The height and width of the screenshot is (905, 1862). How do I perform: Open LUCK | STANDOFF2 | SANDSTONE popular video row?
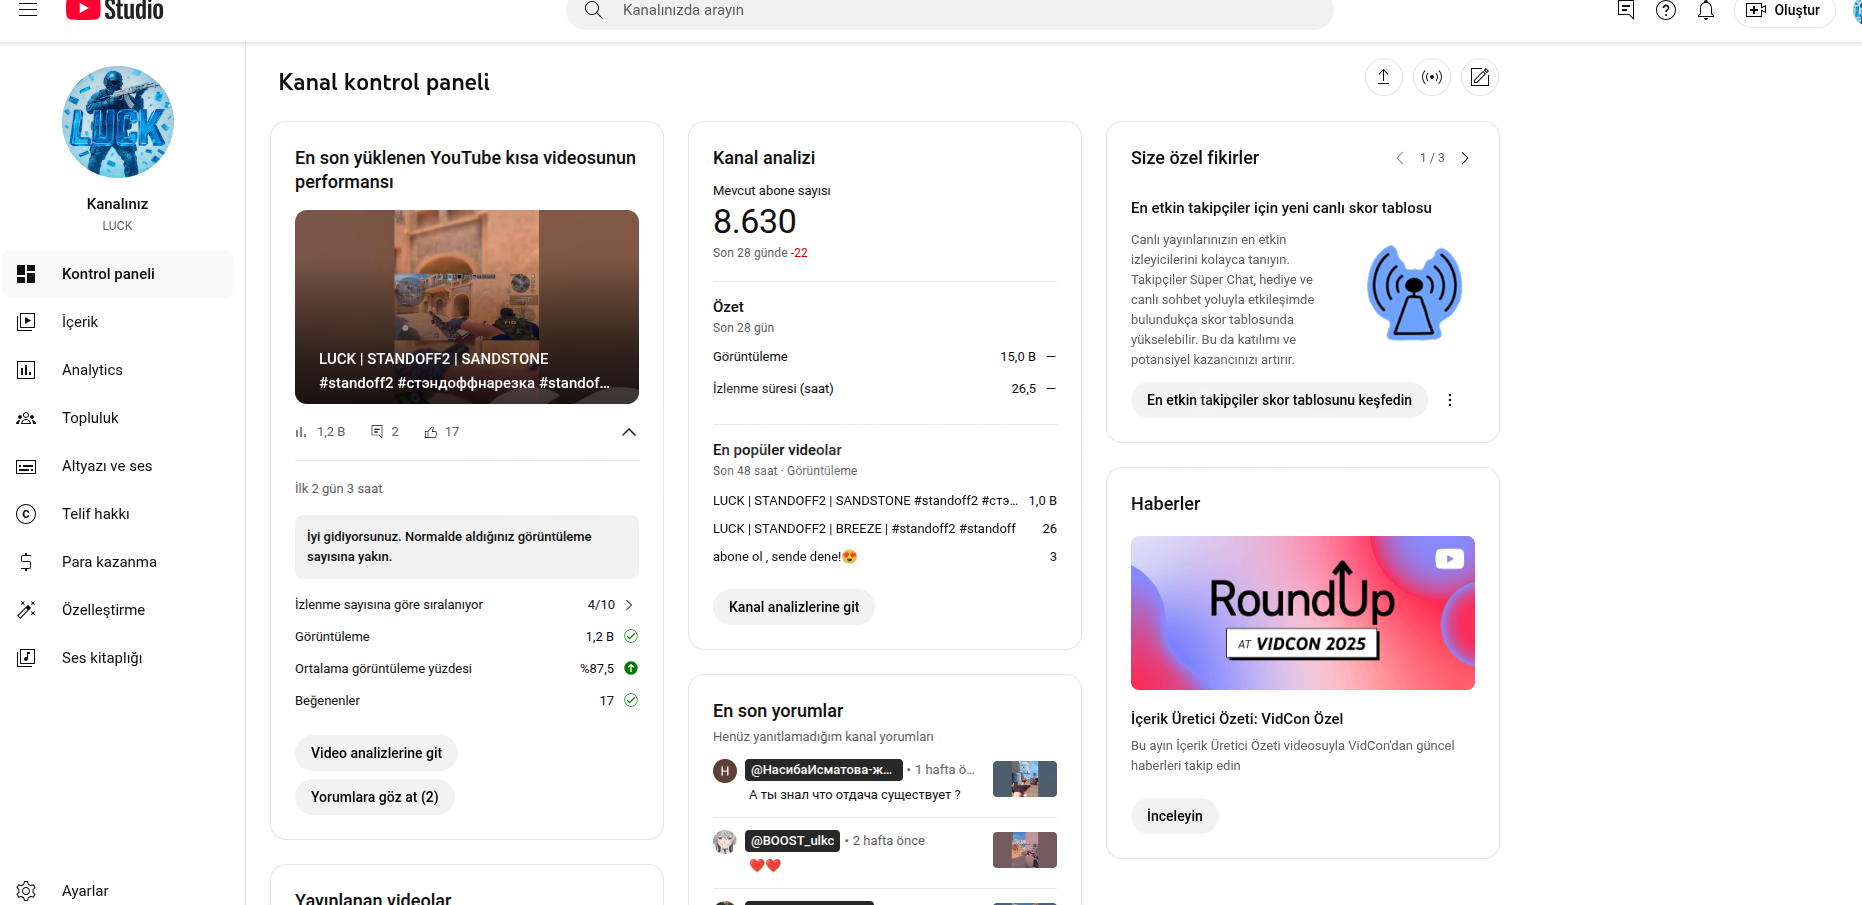[885, 501]
